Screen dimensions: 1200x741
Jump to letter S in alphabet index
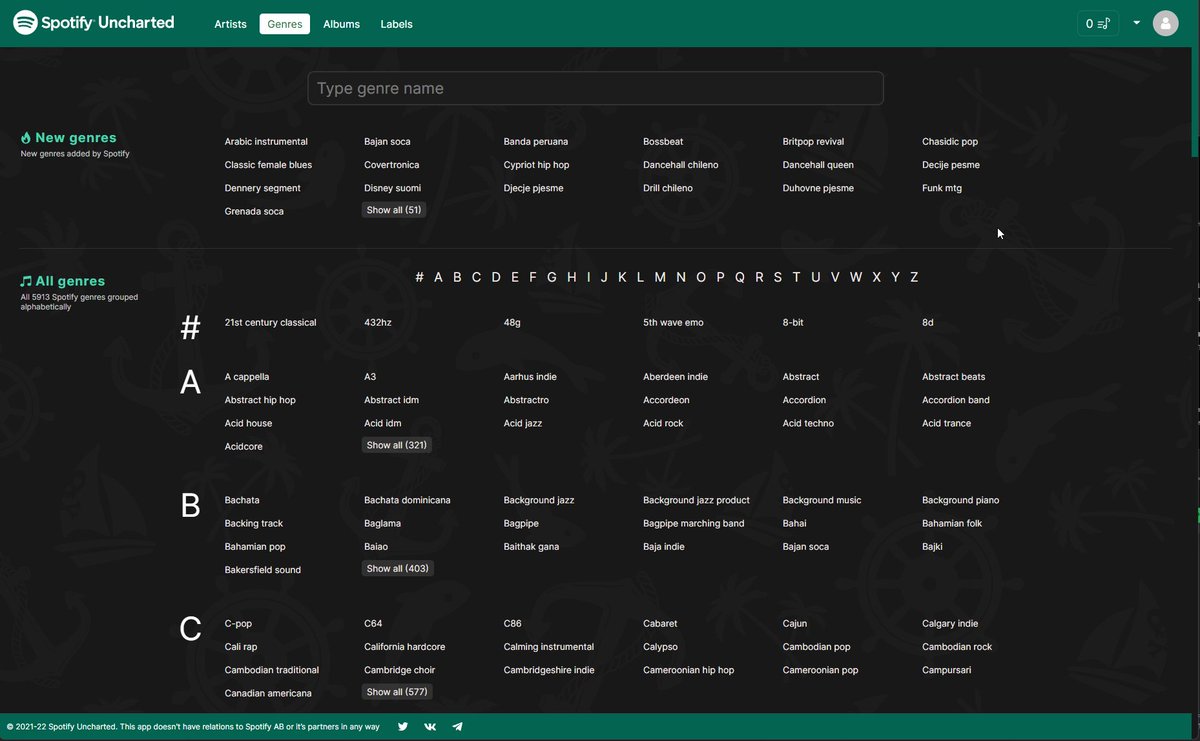778,277
